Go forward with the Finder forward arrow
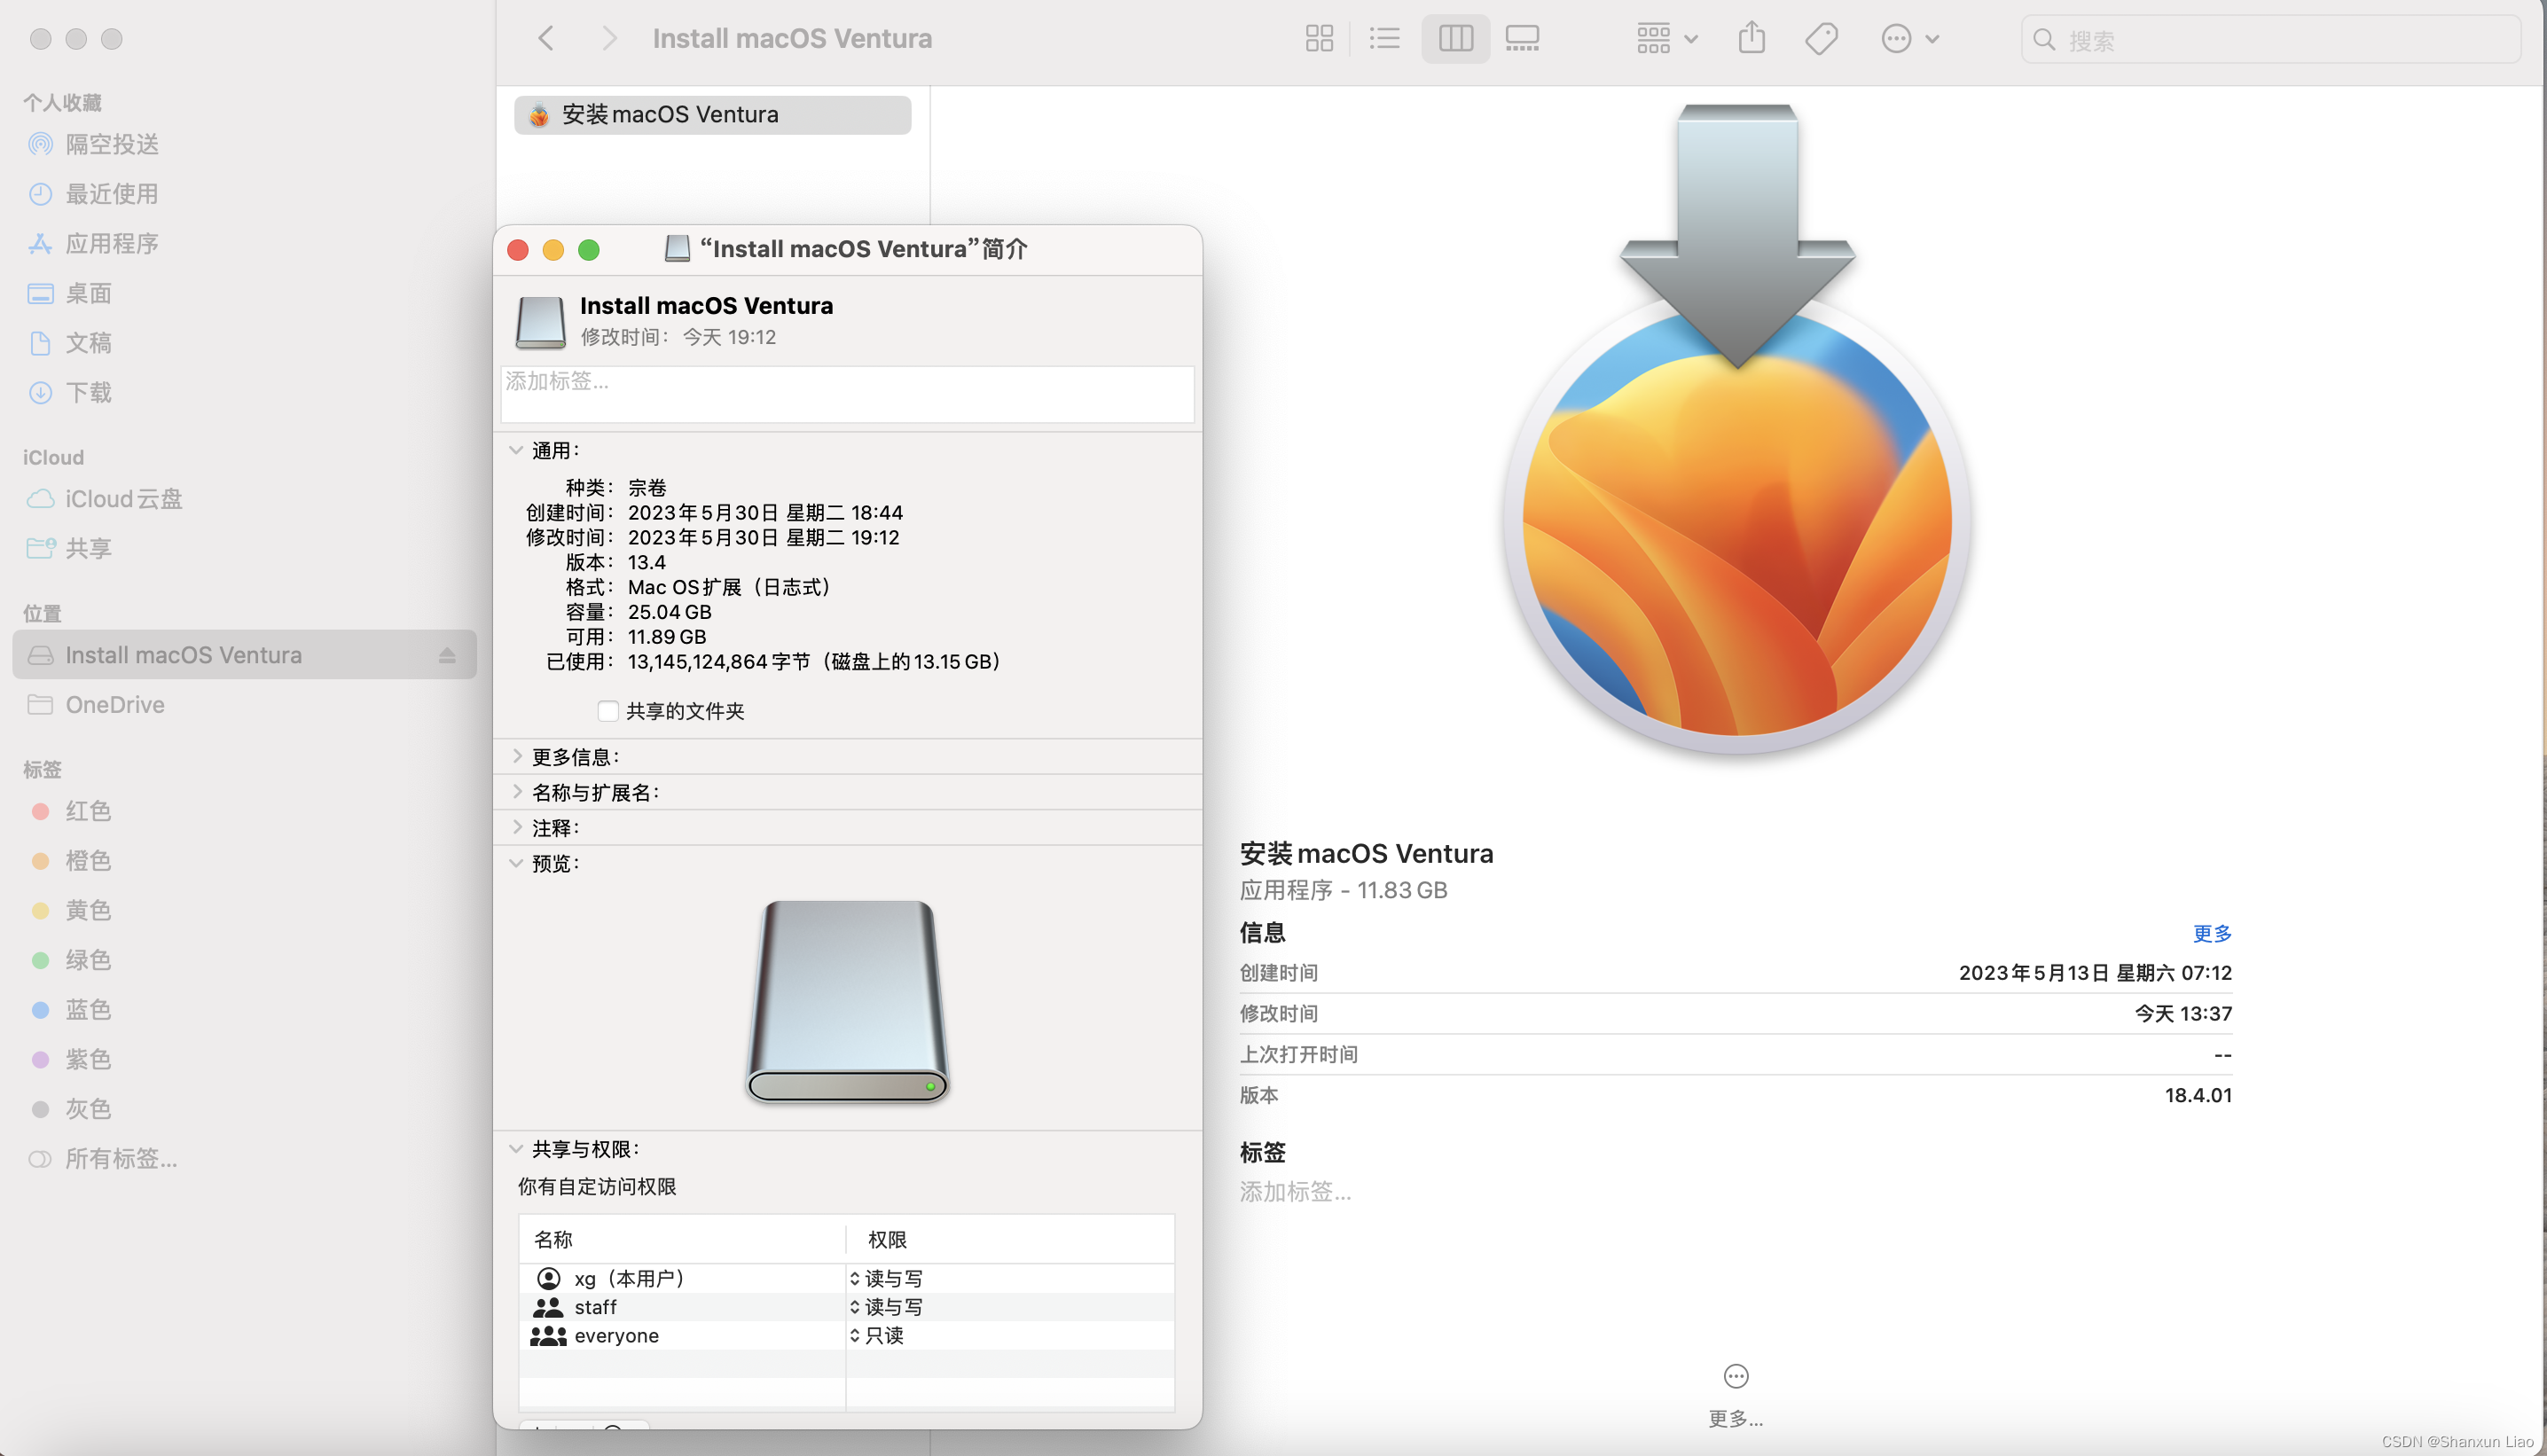This screenshot has width=2547, height=1456. [609, 39]
